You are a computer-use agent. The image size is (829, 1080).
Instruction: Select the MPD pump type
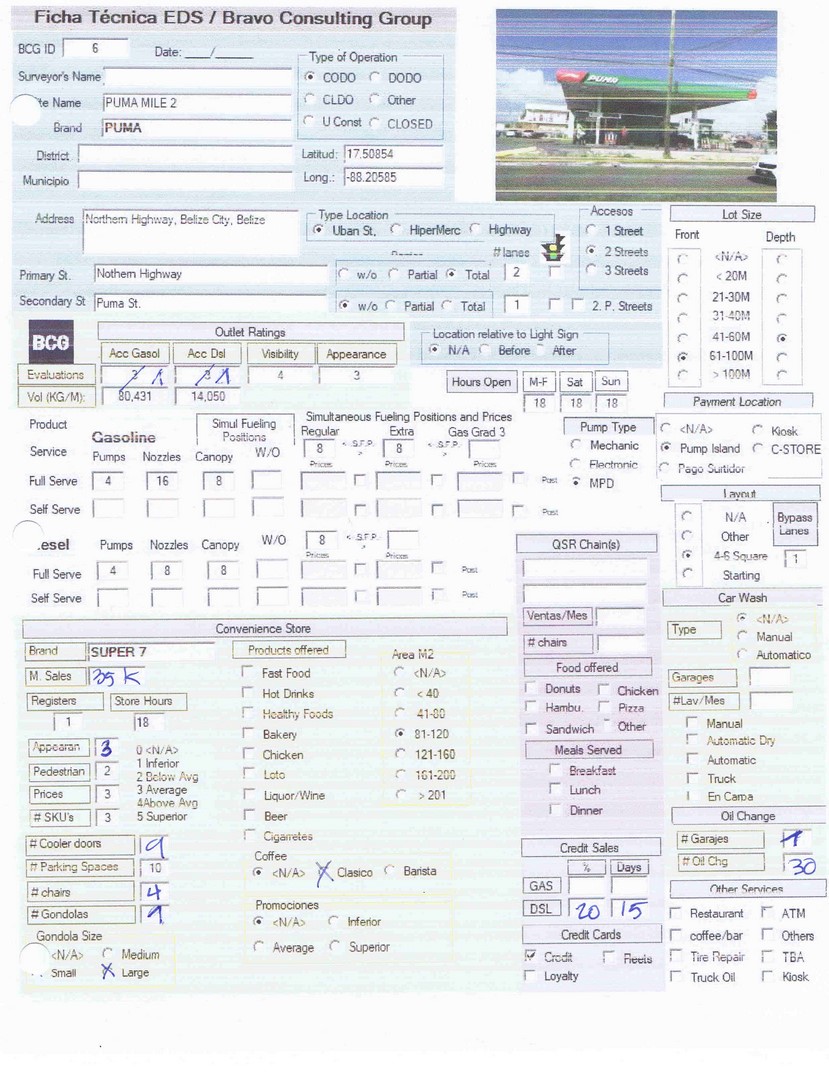tap(576, 483)
